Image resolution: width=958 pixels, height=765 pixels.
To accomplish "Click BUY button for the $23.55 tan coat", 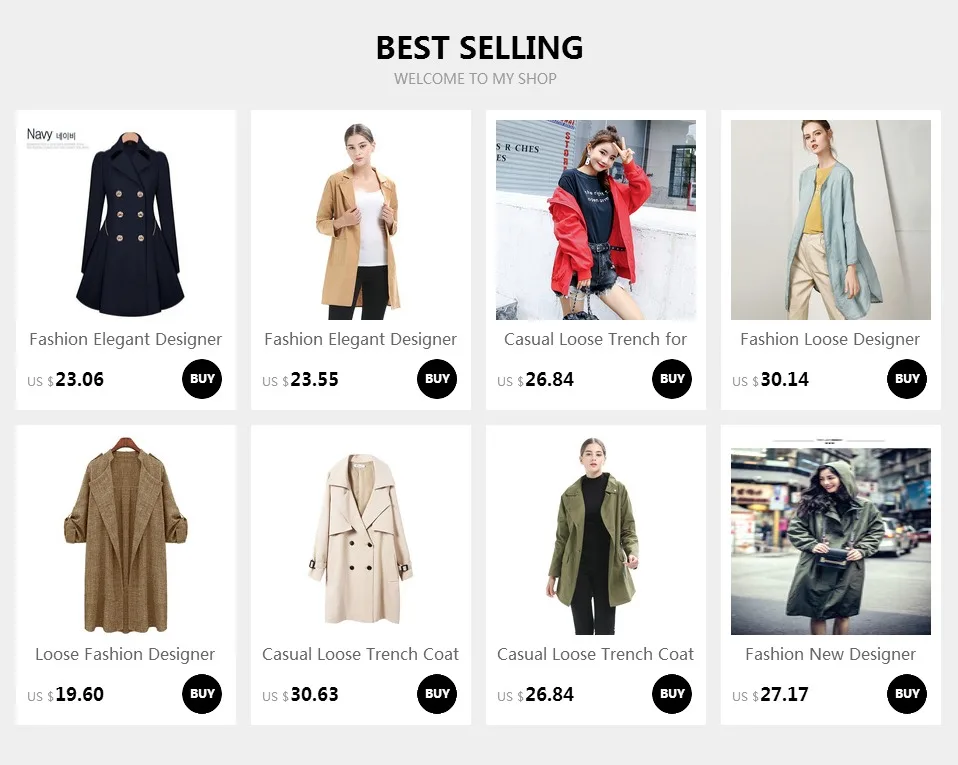I will [437, 379].
